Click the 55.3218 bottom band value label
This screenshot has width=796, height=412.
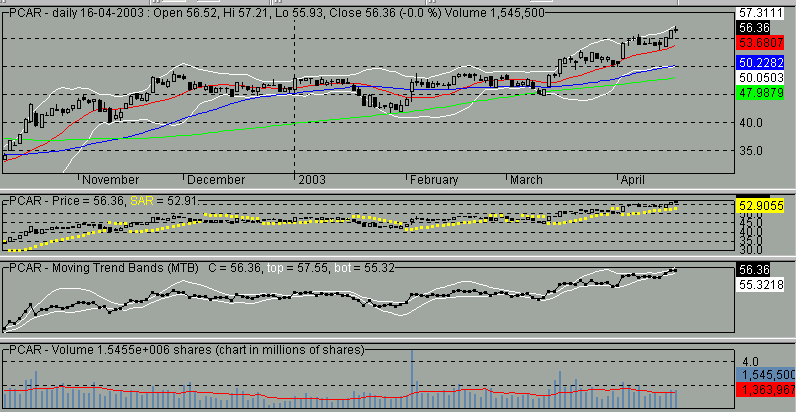pyautogui.click(x=760, y=285)
